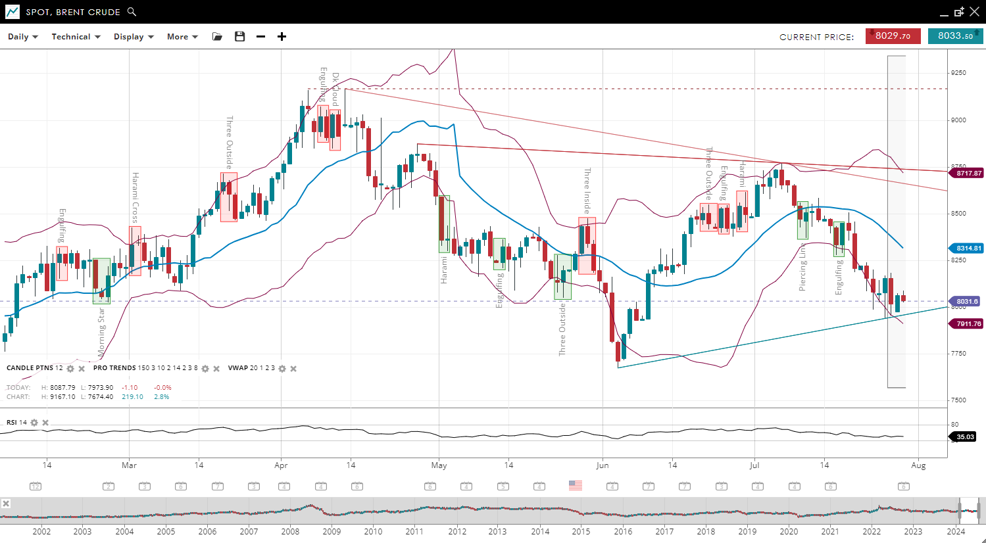
Task: Open the More menu
Action: click(x=182, y=37)
